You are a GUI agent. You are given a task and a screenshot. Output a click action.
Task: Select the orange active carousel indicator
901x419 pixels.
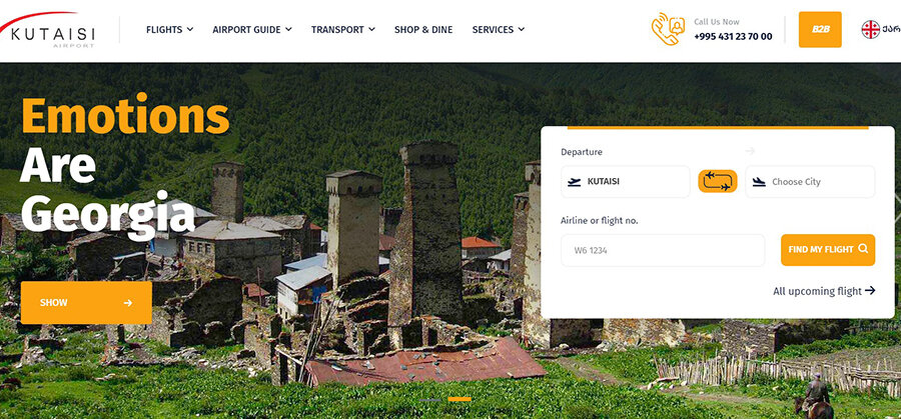[460, 399]
